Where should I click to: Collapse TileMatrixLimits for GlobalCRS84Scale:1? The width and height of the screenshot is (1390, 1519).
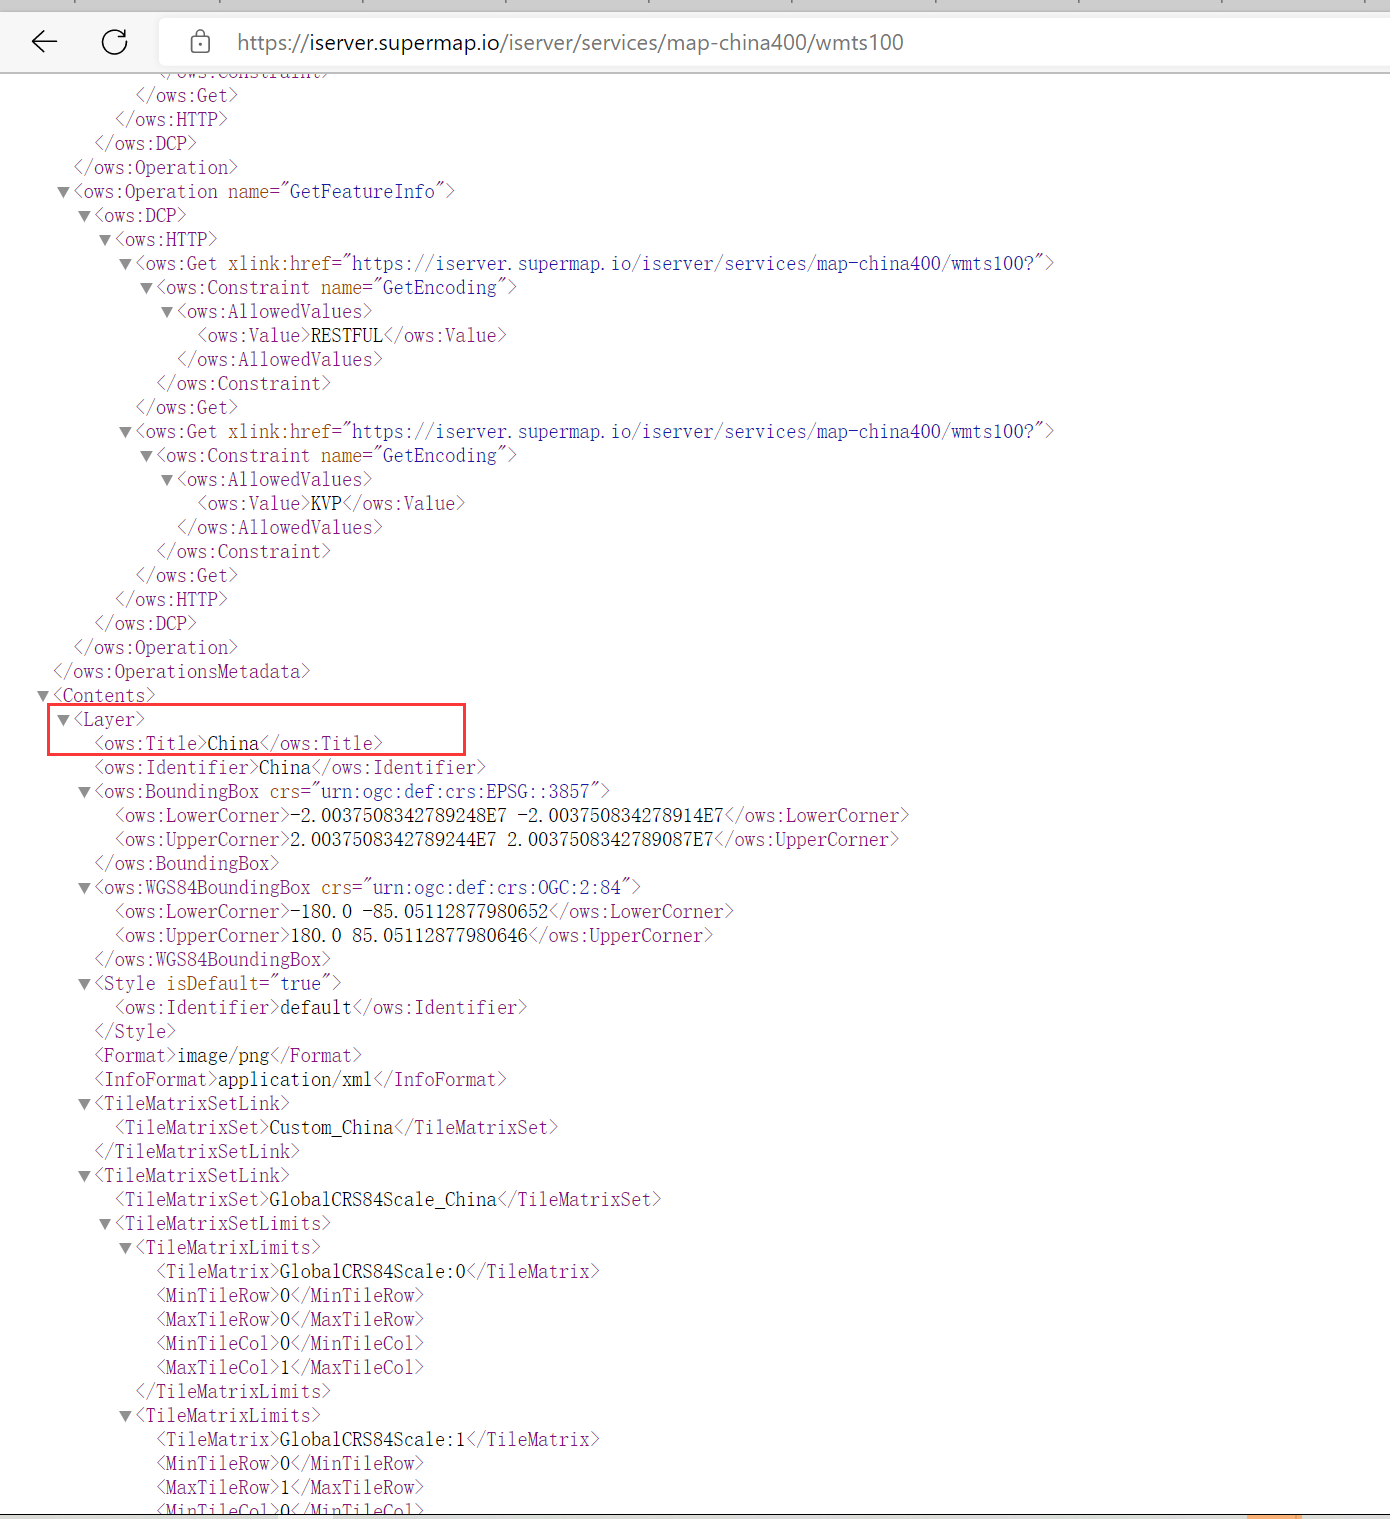click(x=126, y=1416)
